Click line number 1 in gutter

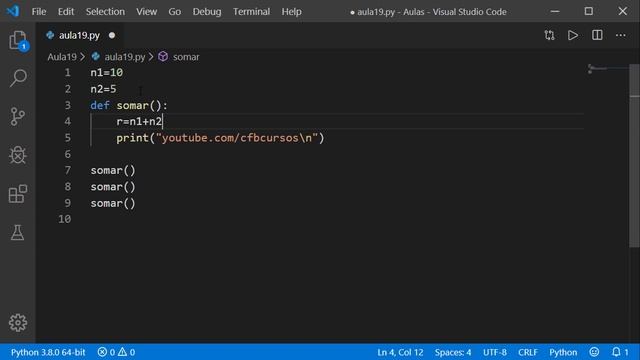(67, 73)
